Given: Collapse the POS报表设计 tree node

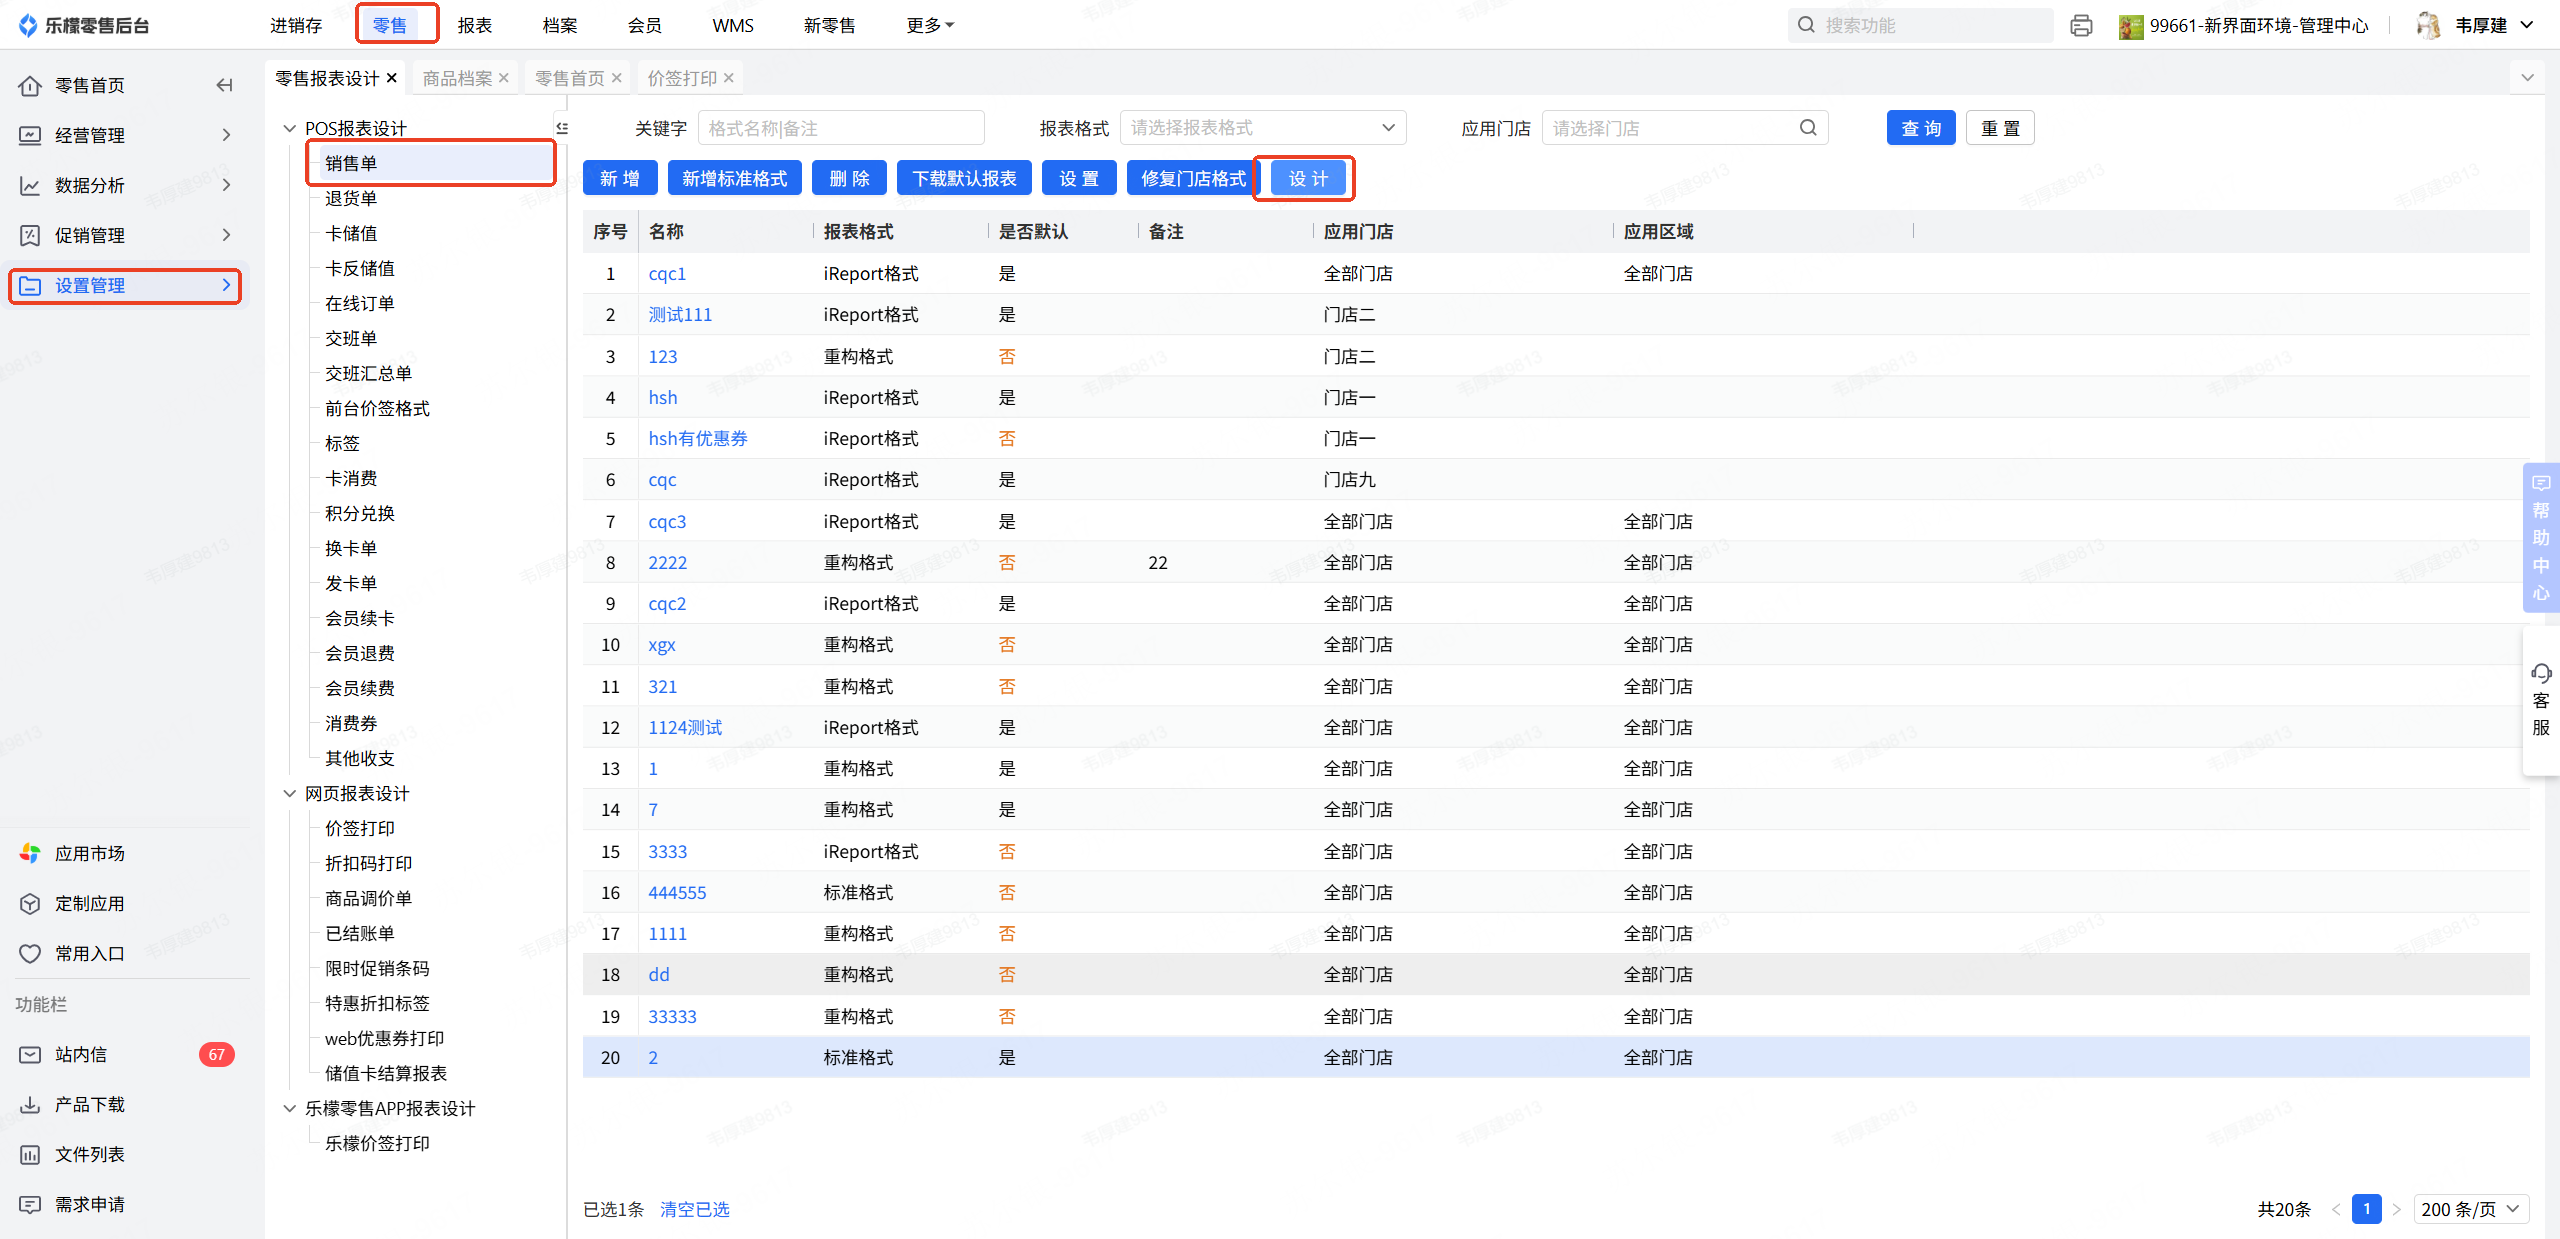Looking at the screenshot, I should click(289, 128).
